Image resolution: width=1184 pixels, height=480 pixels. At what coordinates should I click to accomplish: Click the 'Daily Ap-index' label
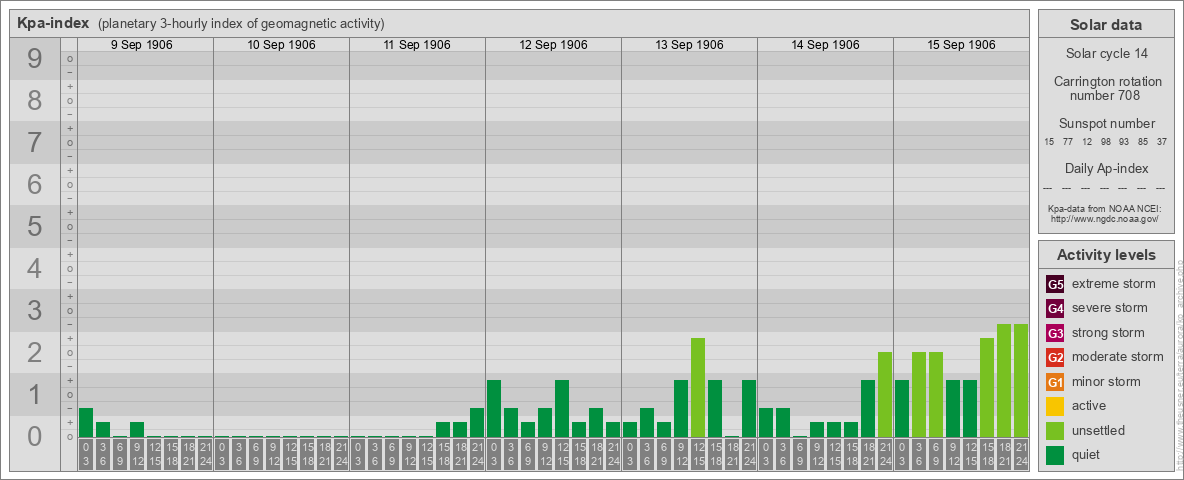coord(1106,168)
